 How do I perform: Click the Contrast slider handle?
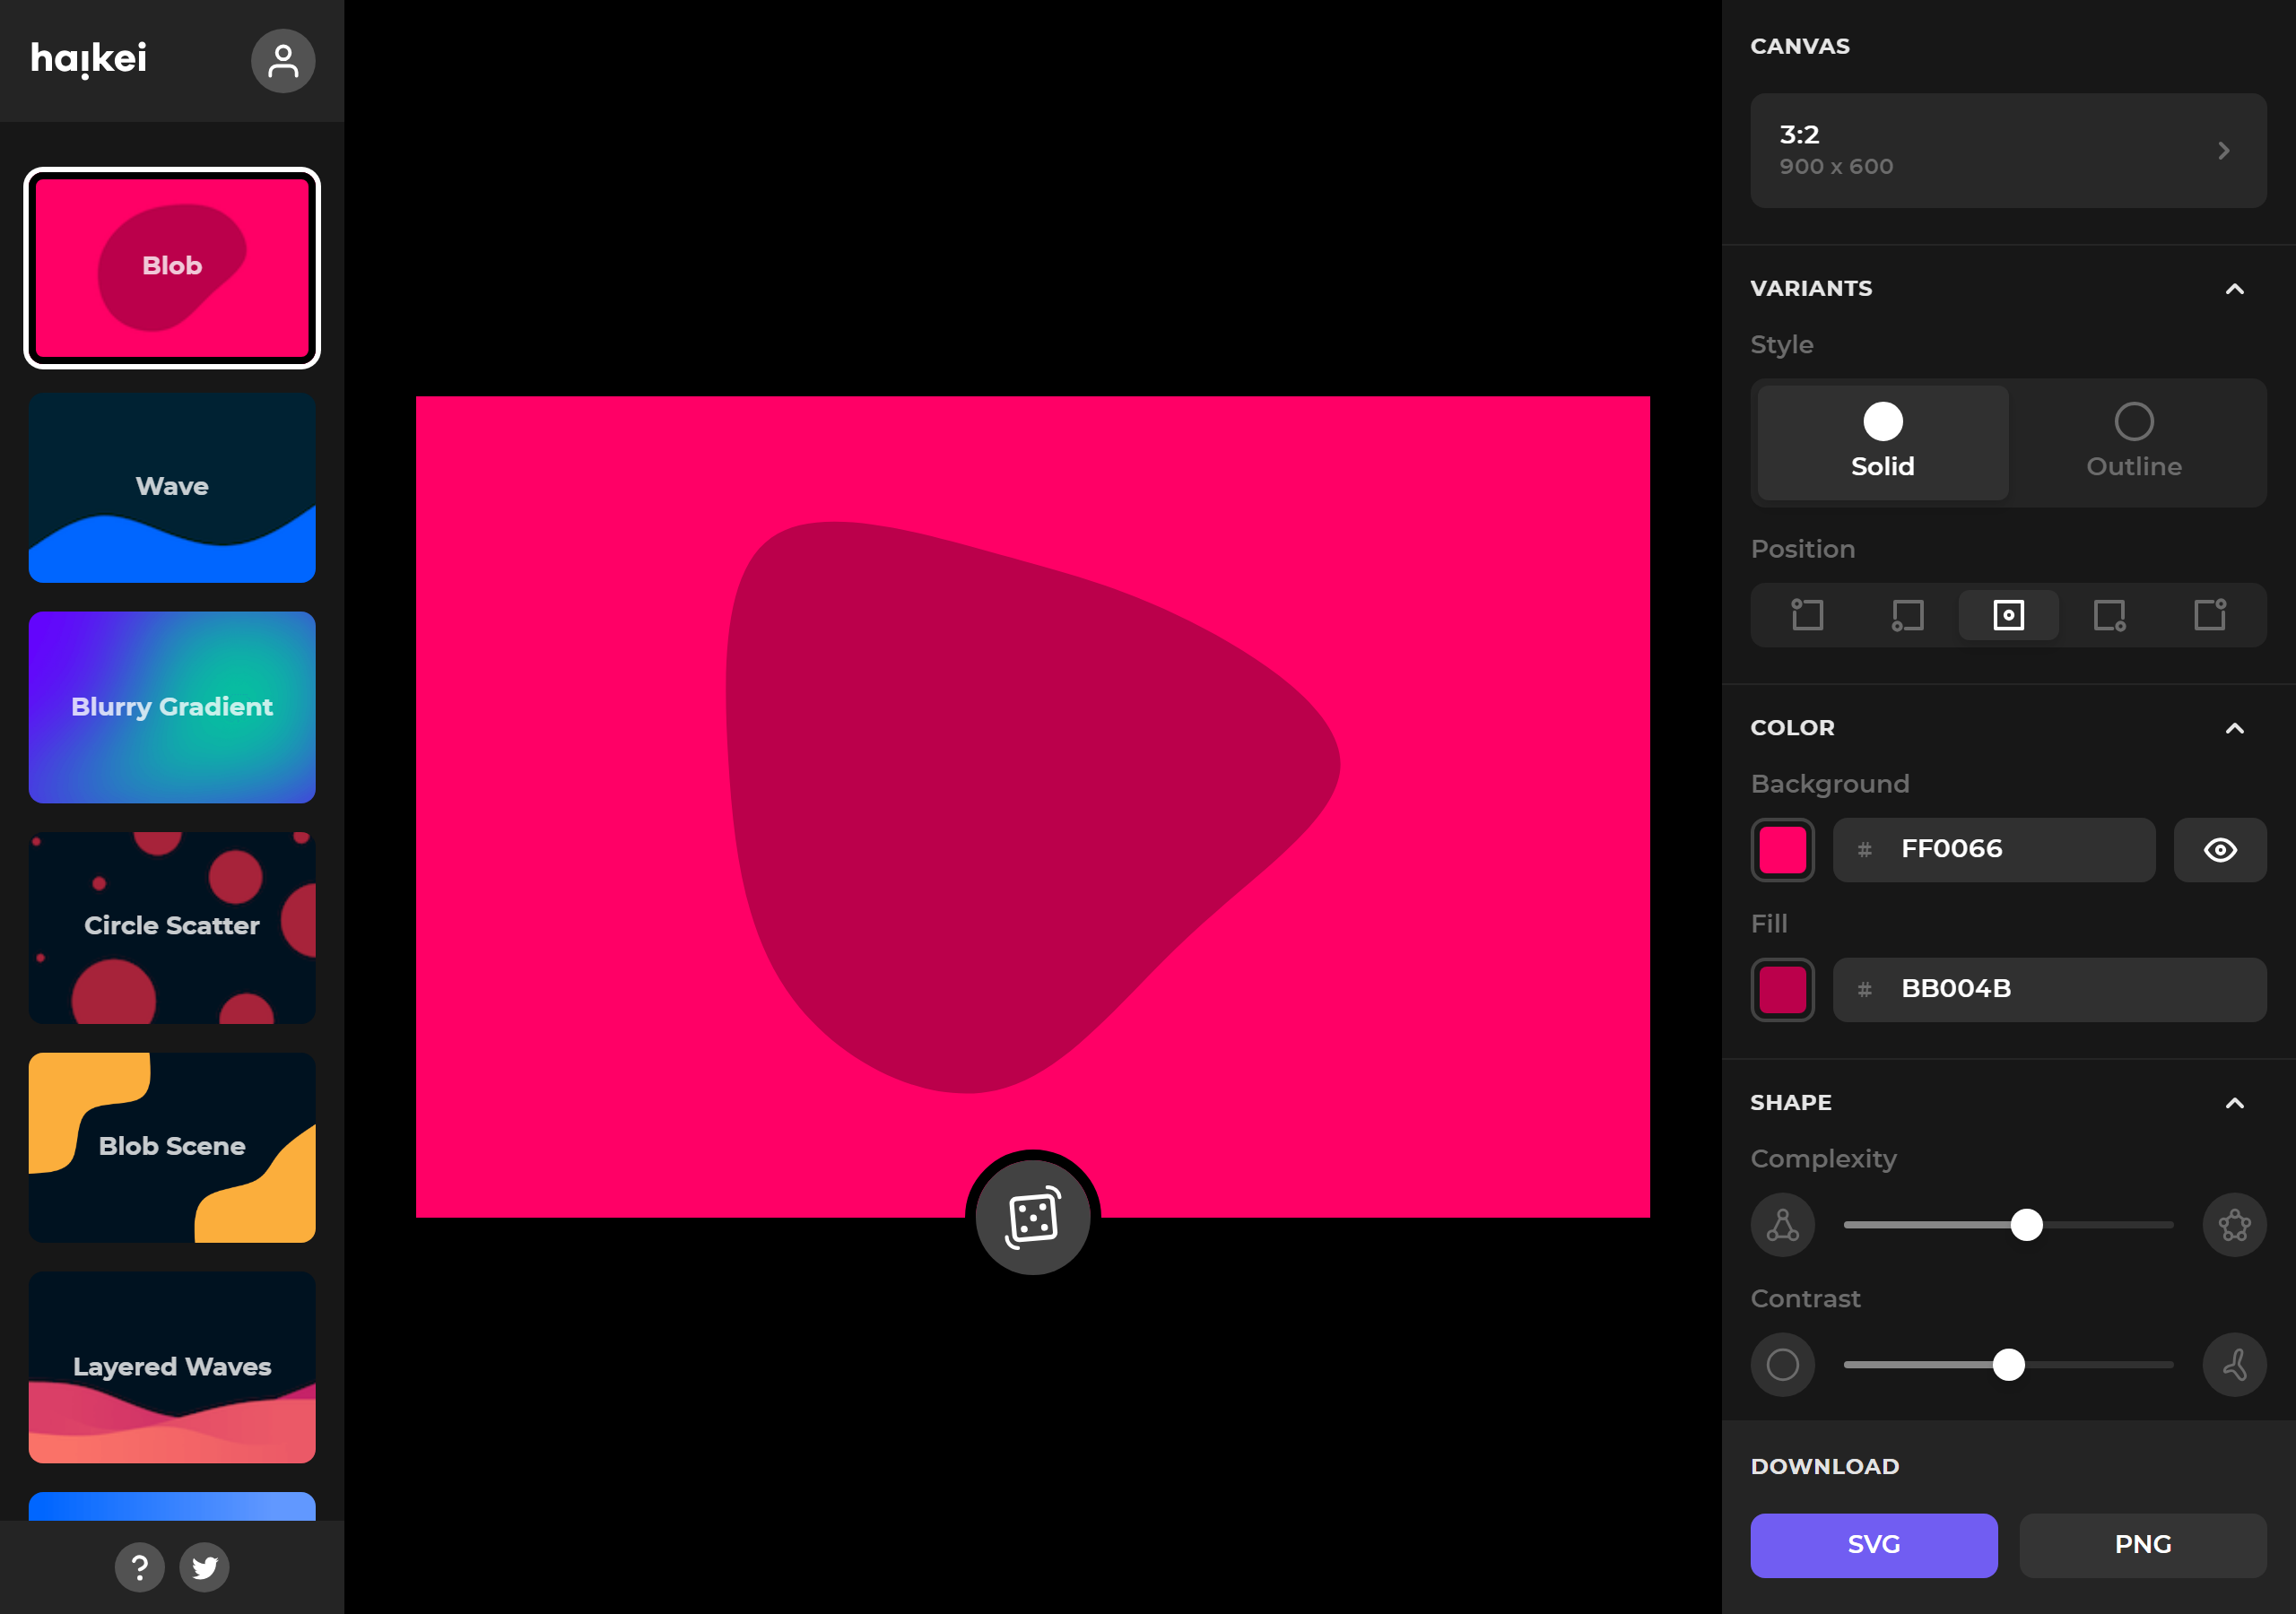coord(2009,1365)
